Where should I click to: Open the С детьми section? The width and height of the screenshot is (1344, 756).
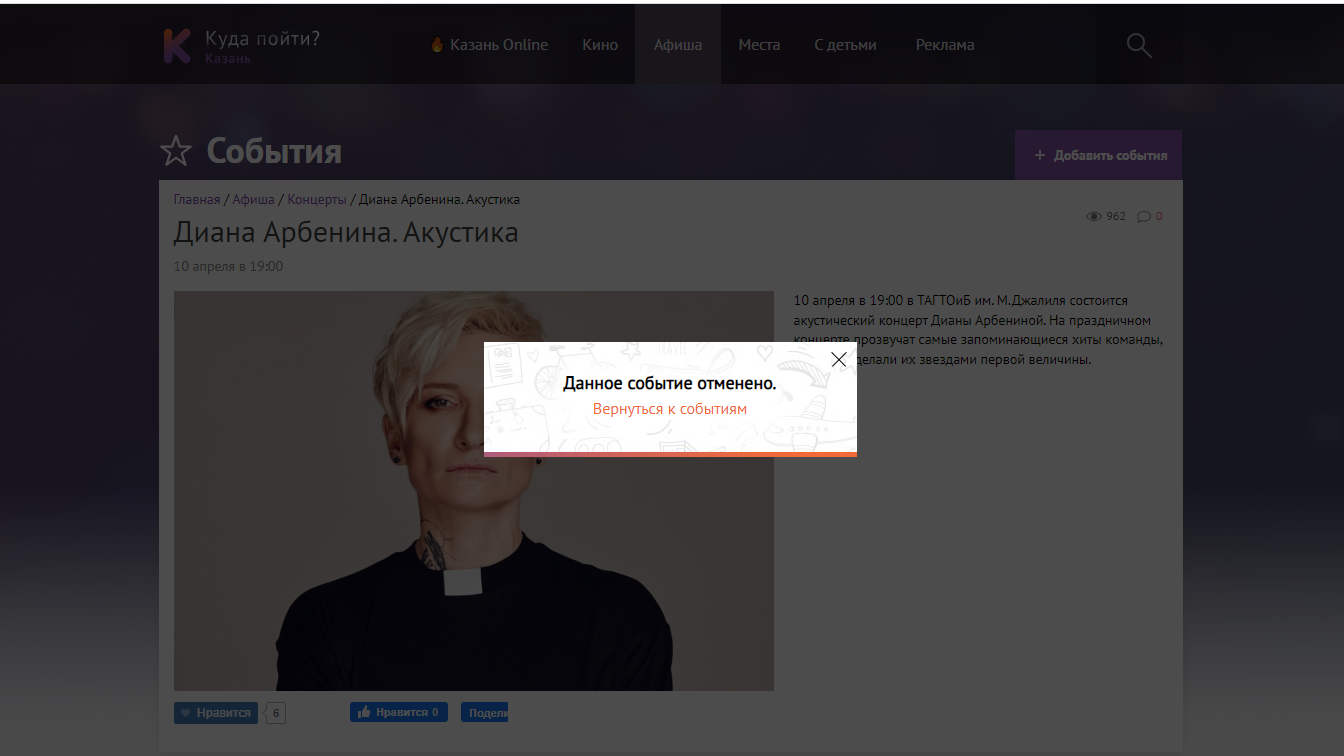[x=845, y=45]
